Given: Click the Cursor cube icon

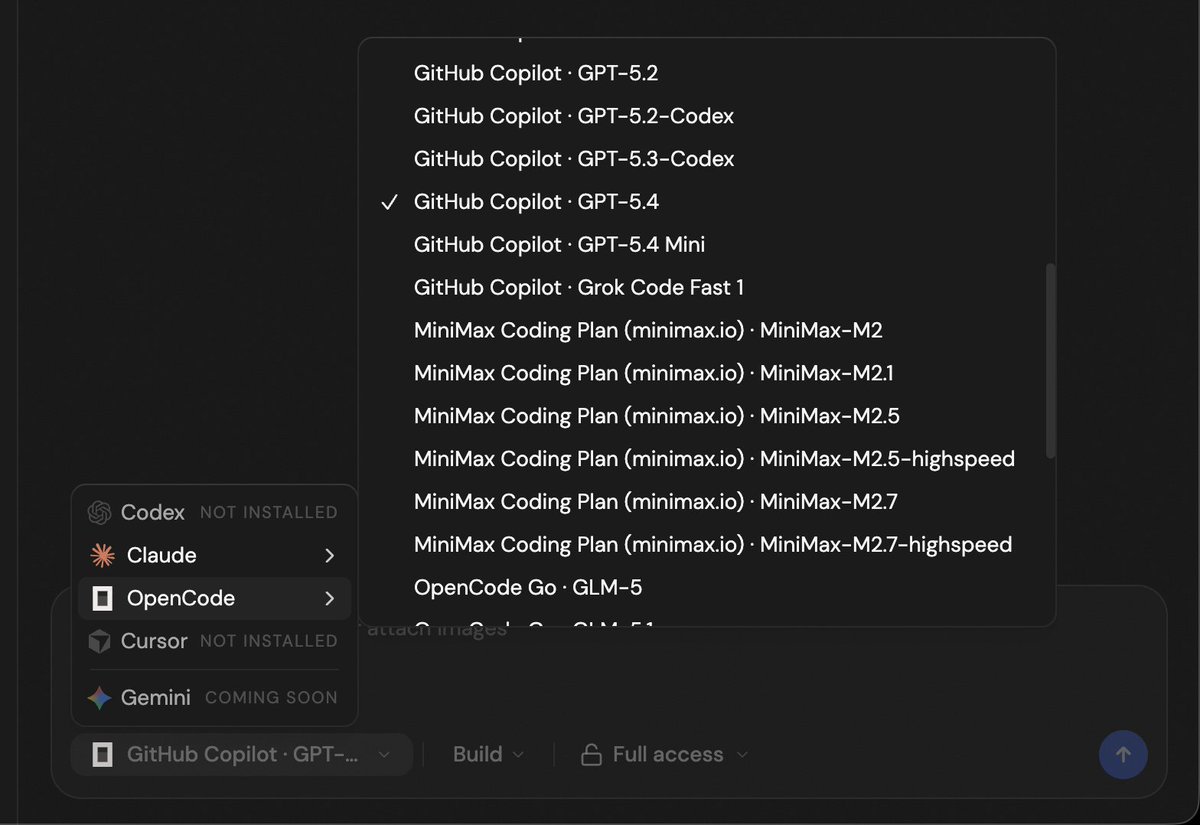Looking at the screenshot, I should click(99, 641).
